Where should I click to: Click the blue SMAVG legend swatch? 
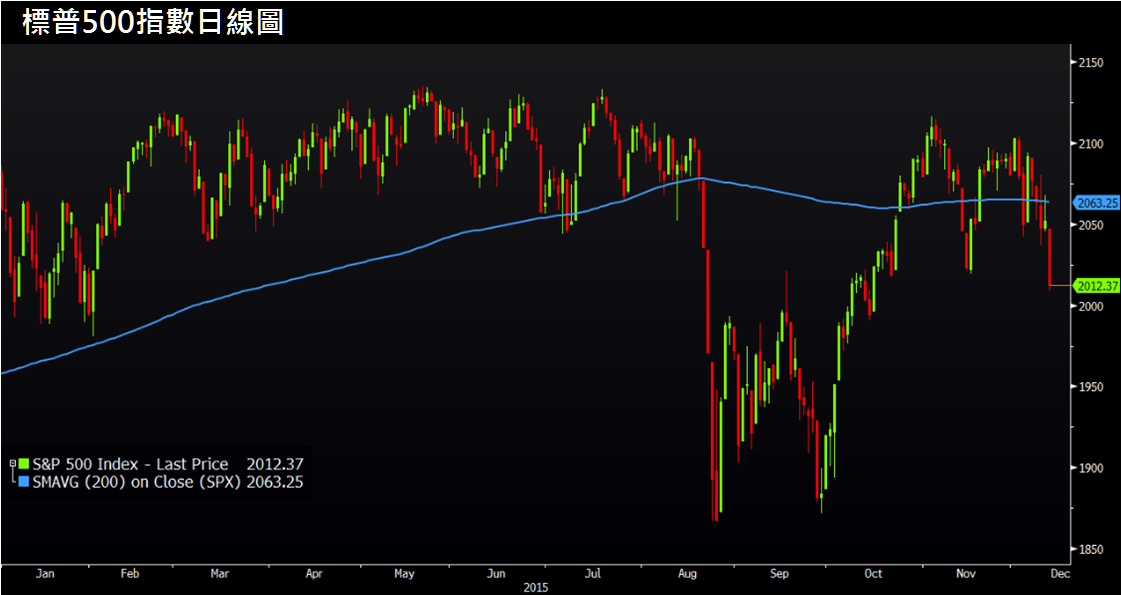click(24, 482)
